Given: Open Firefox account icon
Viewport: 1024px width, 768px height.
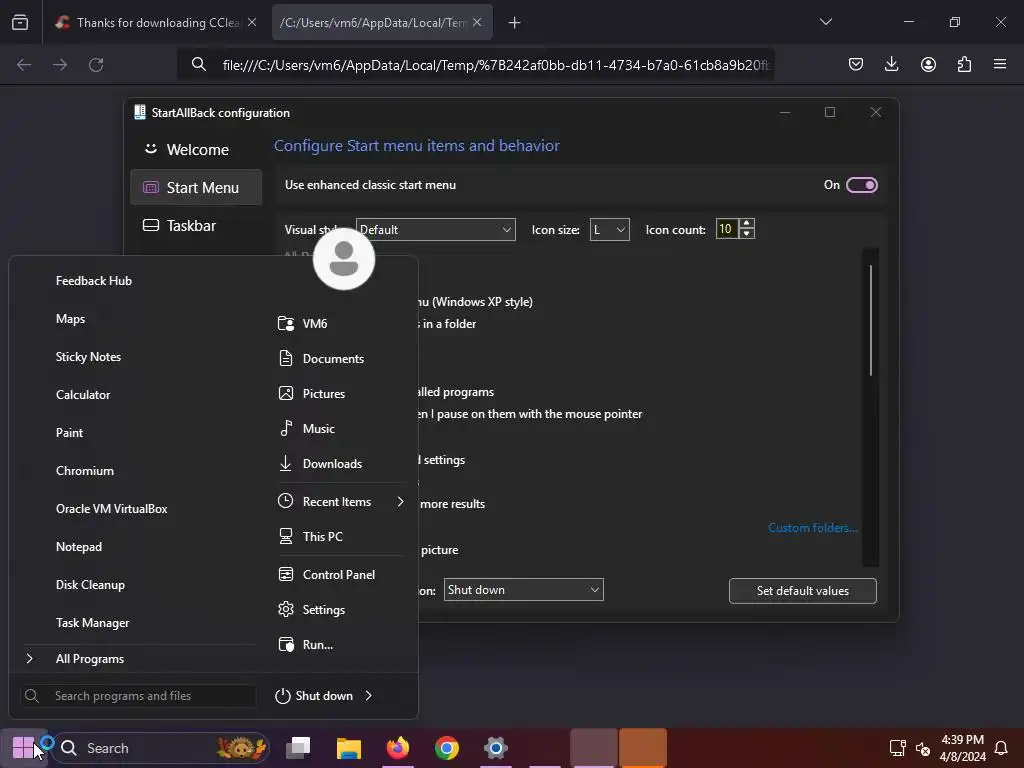Looking at the screenshot, I should [x=928, y=64].
